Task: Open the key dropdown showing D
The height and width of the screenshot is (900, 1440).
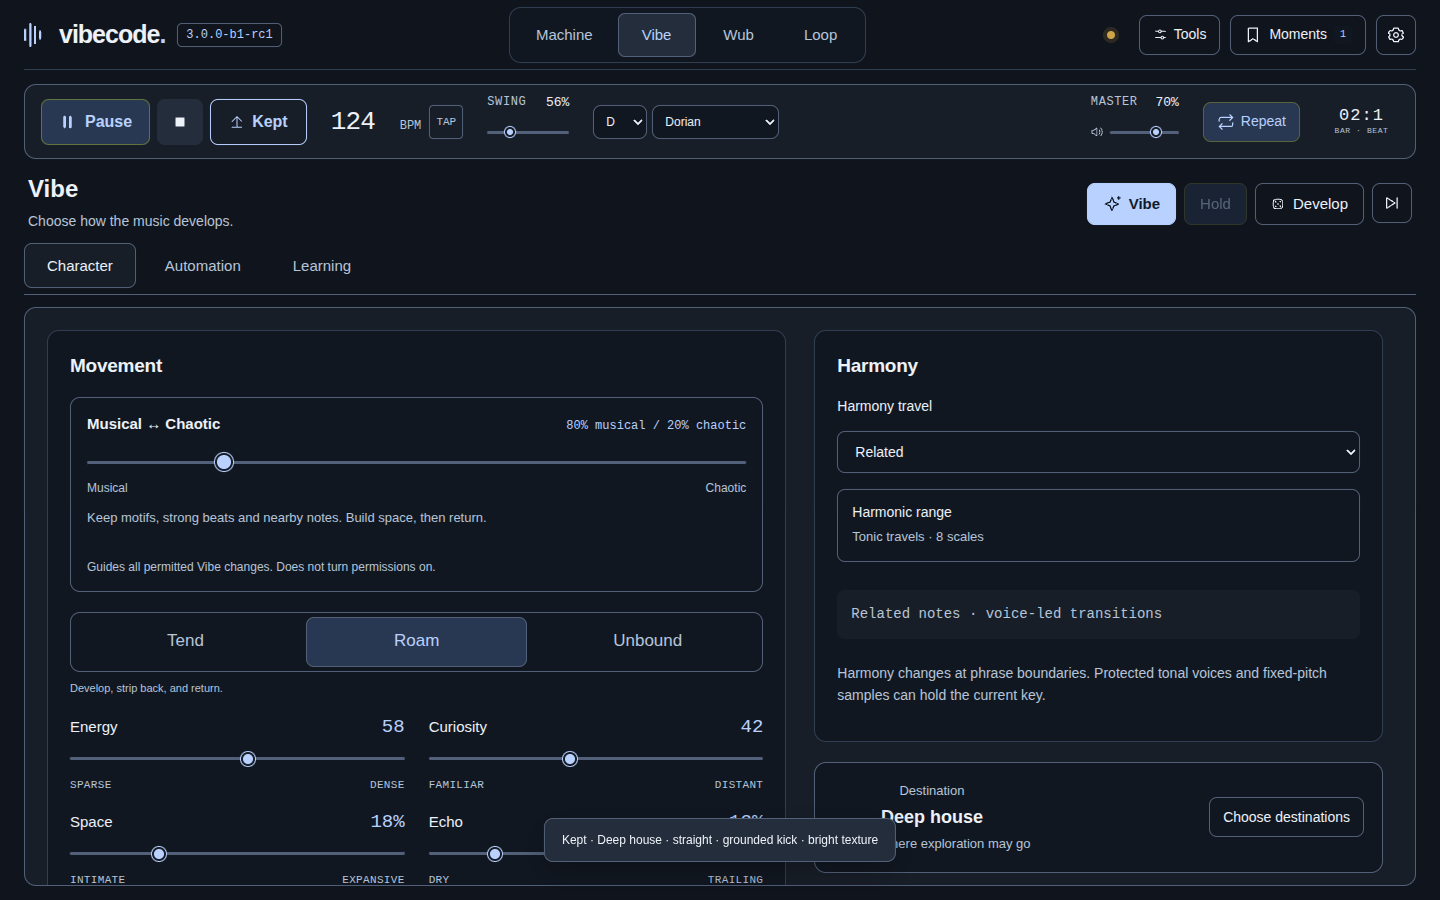Action: [620, 122]
